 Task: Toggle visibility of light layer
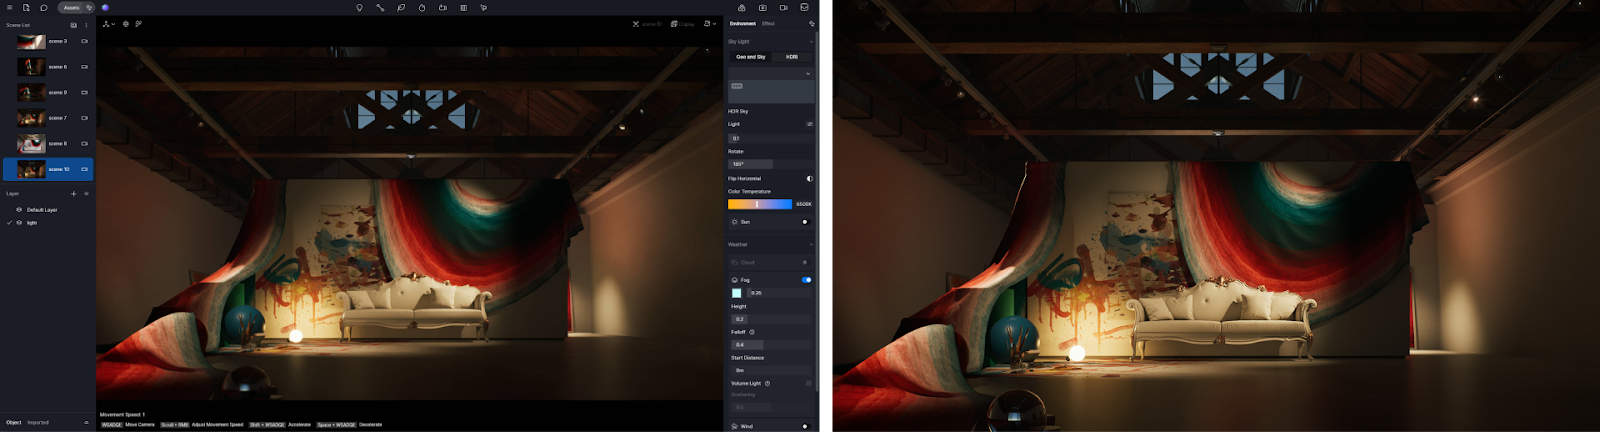coord(19,223)
